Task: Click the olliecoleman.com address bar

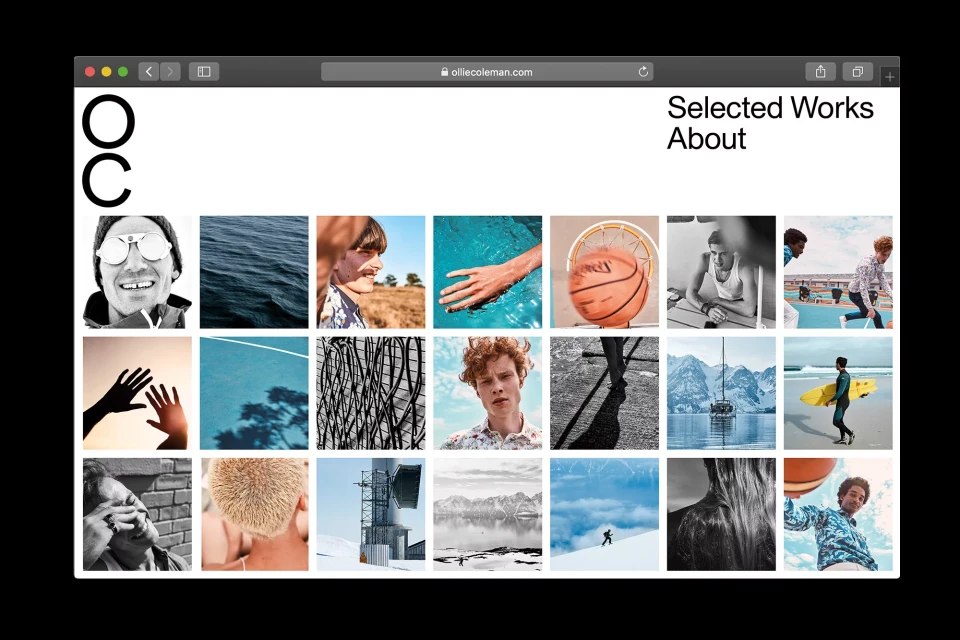Action: pos(486,72)
